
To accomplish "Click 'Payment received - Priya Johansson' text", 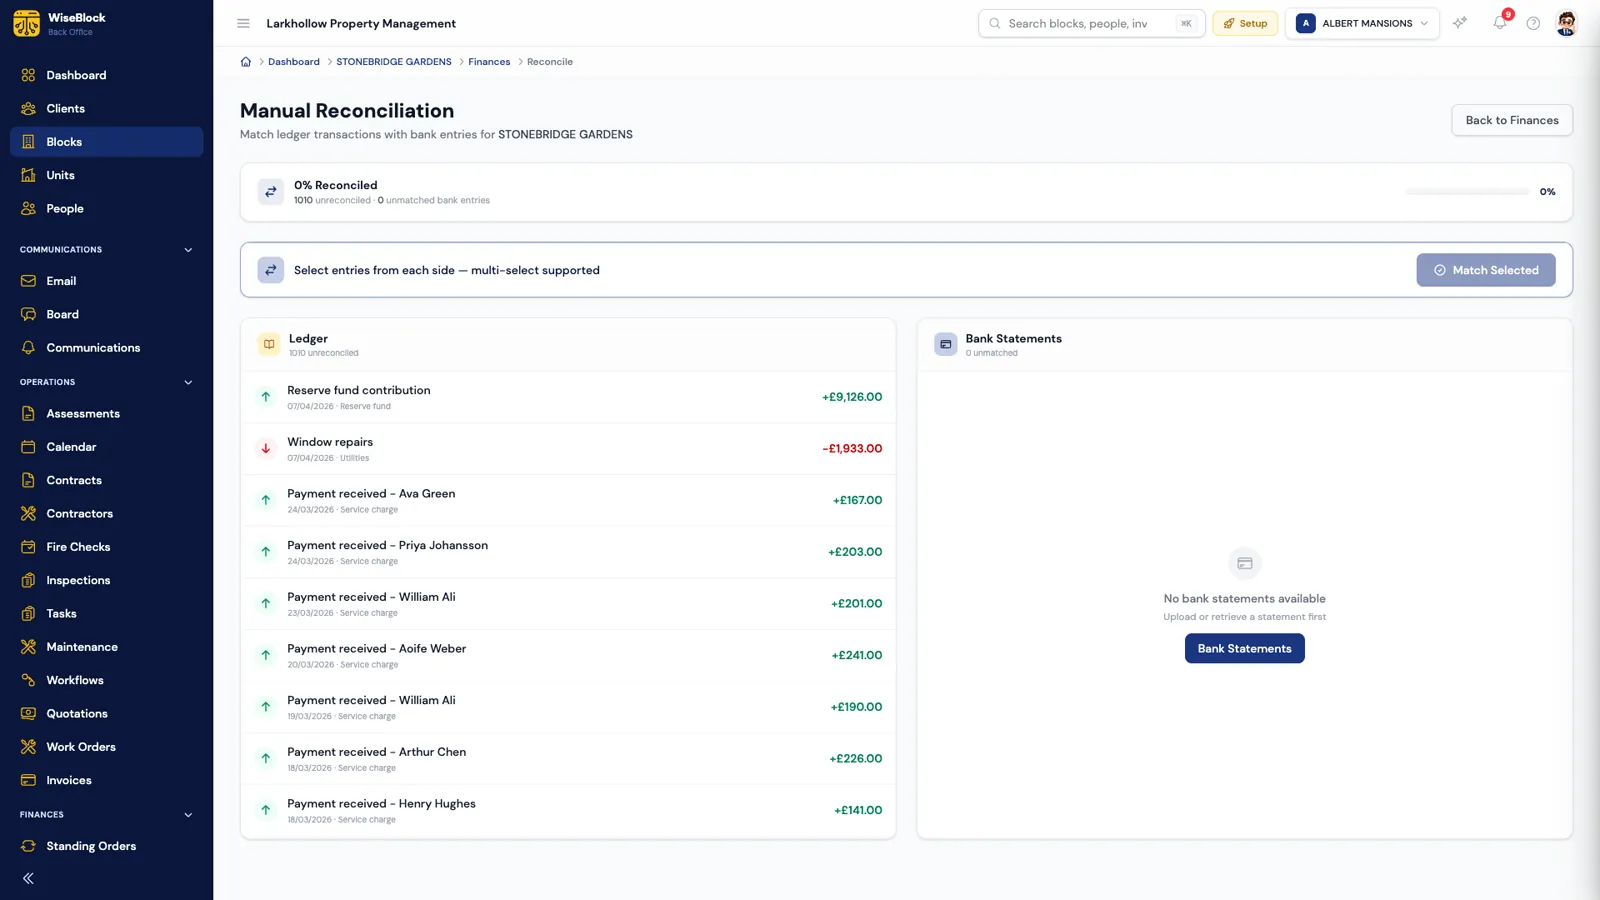I will pyautogui.click(x=388, y=545).
